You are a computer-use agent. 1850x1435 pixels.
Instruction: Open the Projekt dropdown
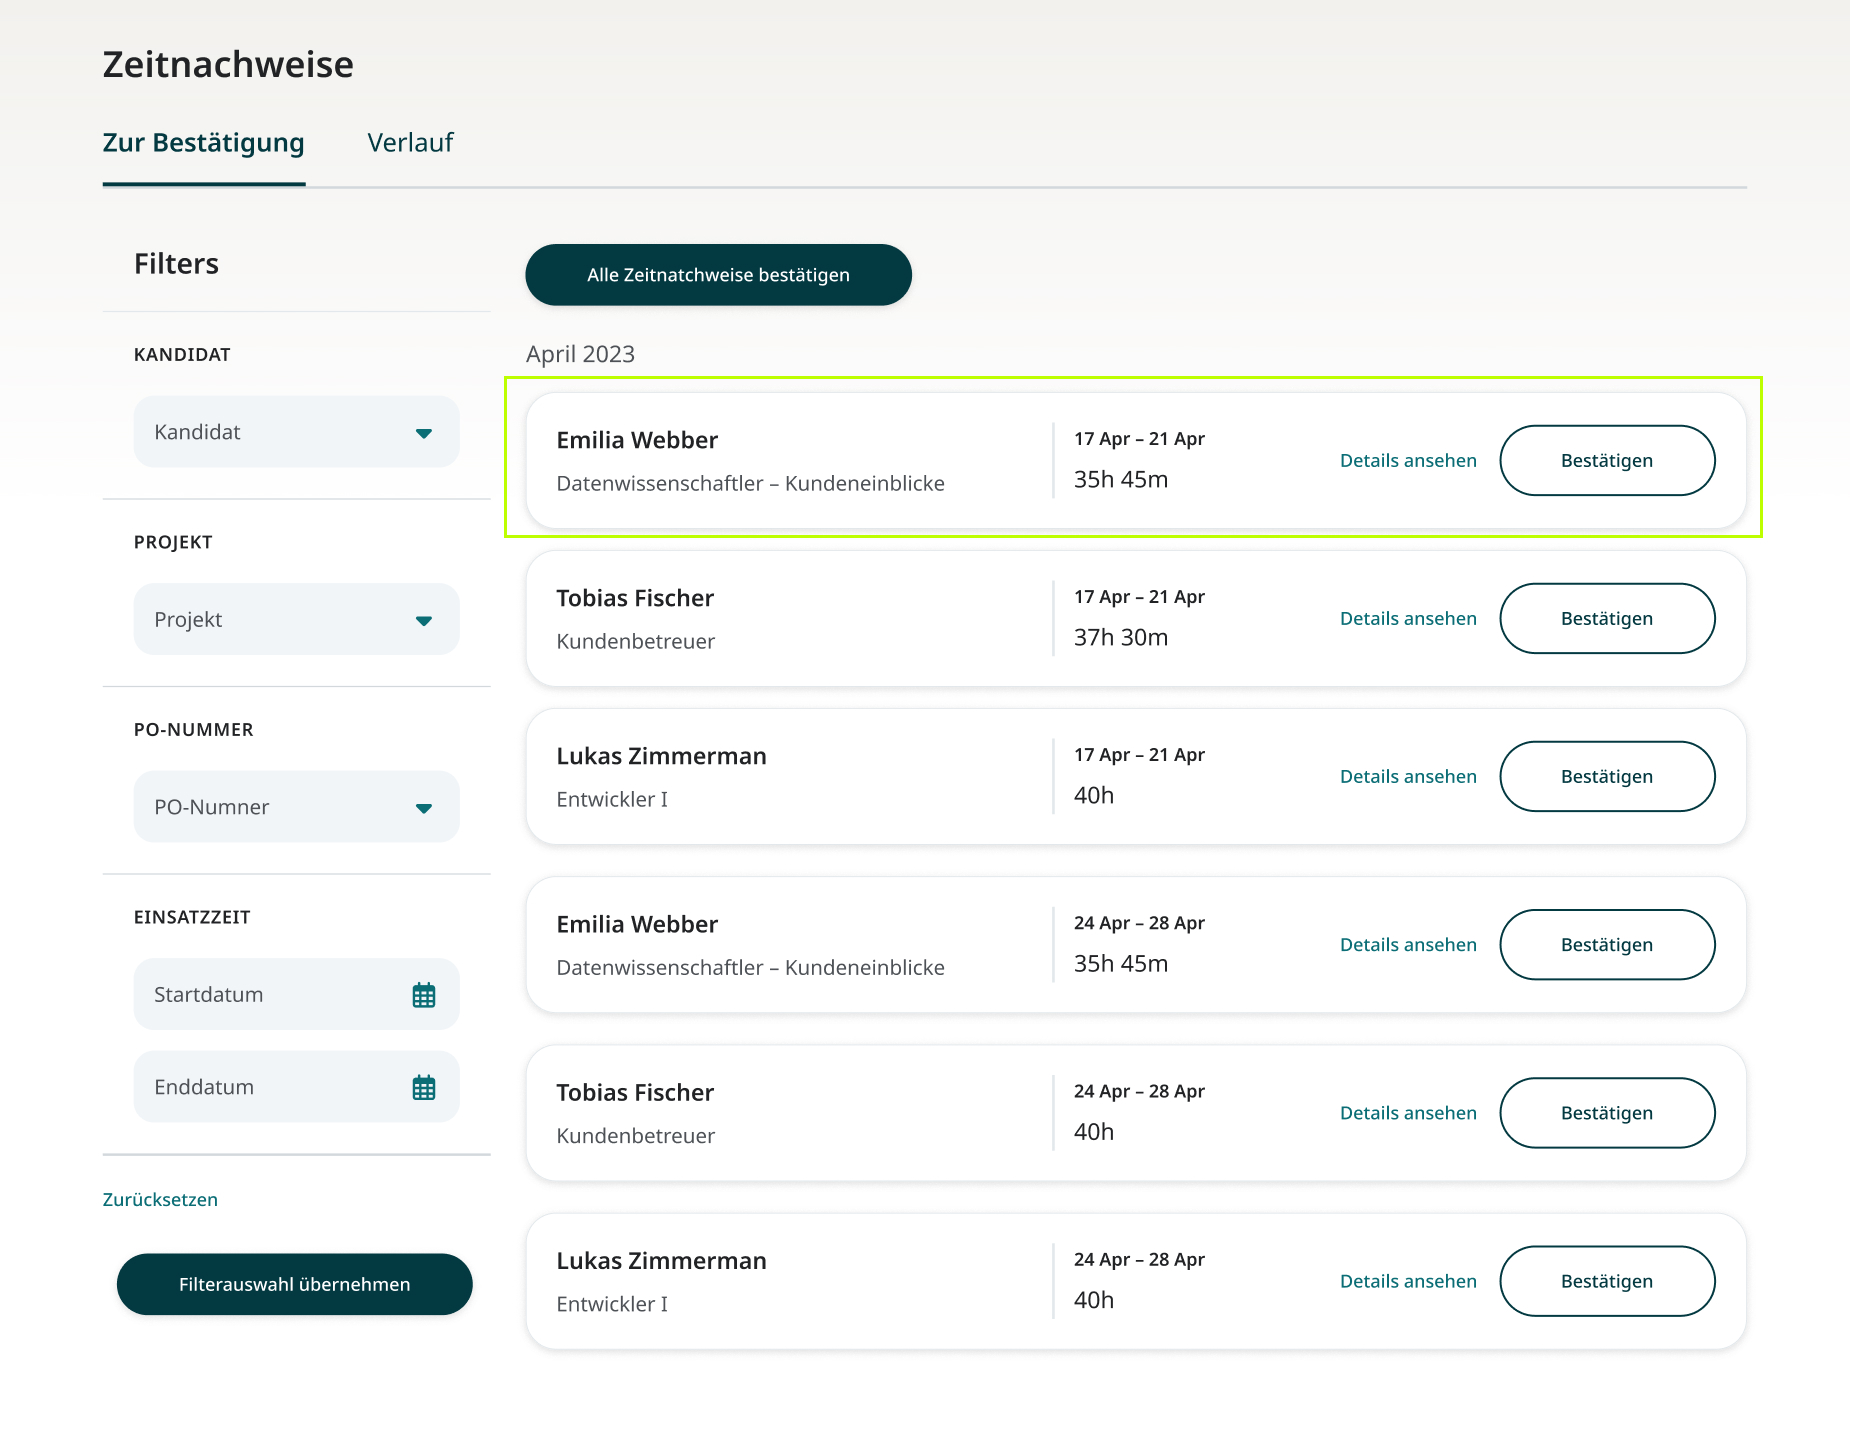[424, 619]
